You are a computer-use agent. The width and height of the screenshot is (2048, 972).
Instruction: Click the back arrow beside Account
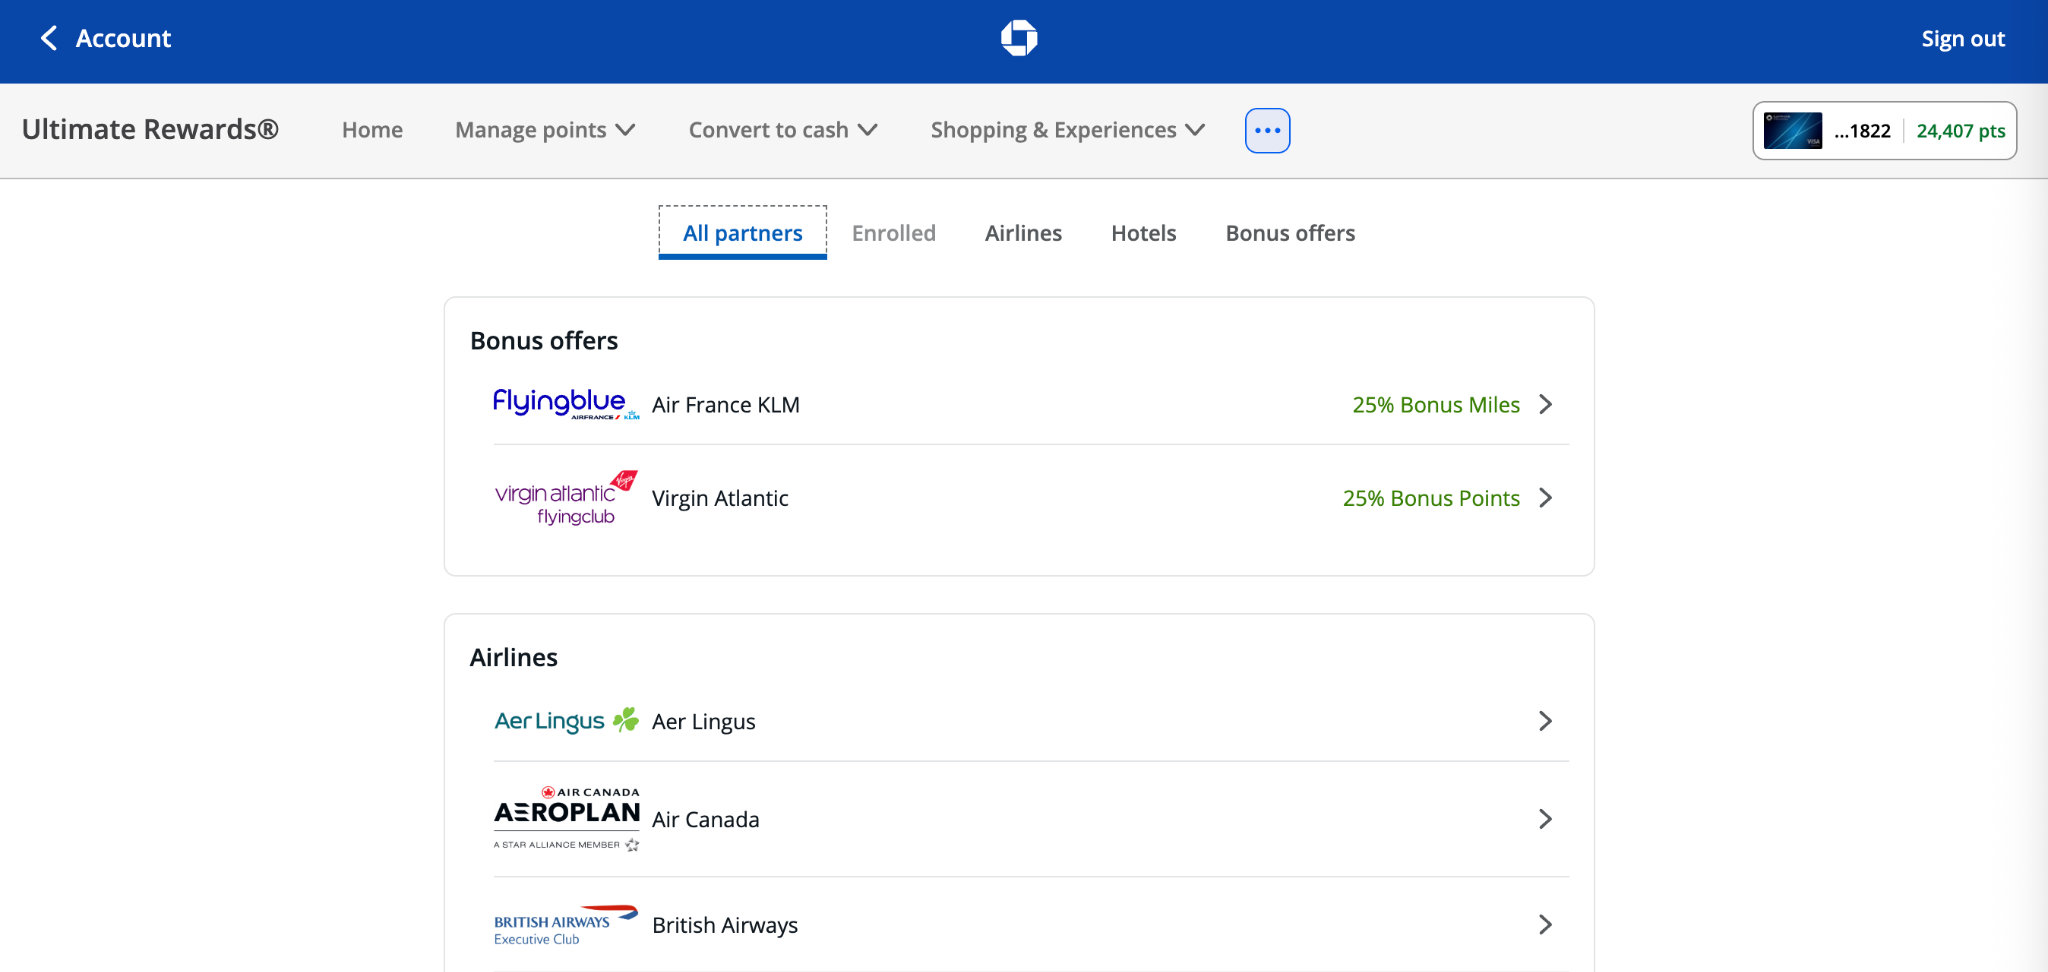[x=48, y=39]
